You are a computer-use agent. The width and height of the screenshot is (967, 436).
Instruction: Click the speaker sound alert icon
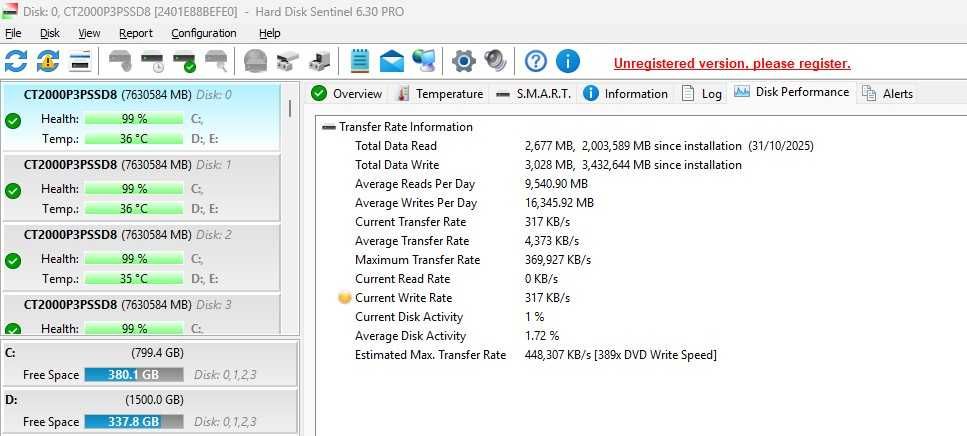495,61
